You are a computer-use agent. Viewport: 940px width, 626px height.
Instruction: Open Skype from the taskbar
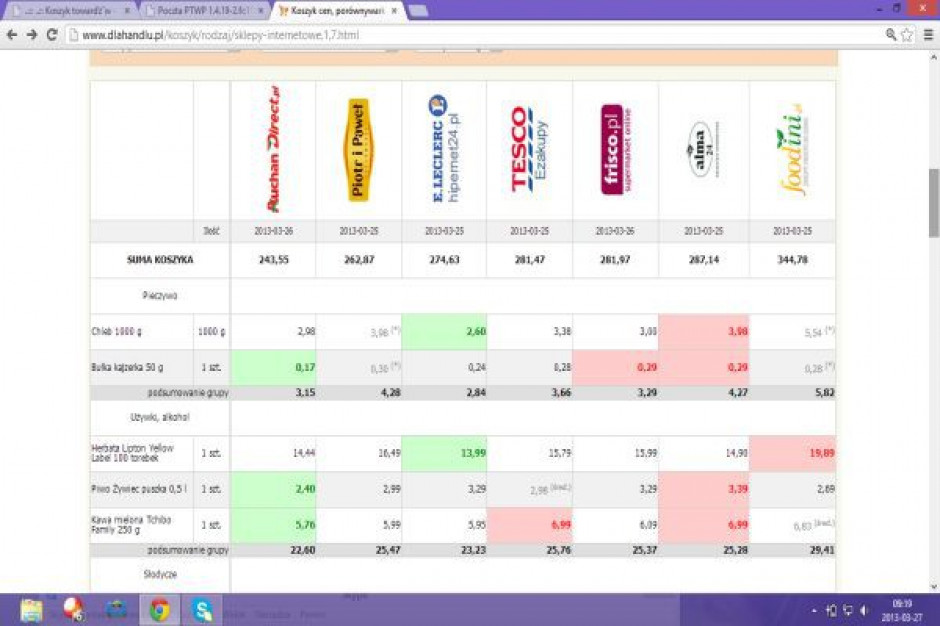202,610
